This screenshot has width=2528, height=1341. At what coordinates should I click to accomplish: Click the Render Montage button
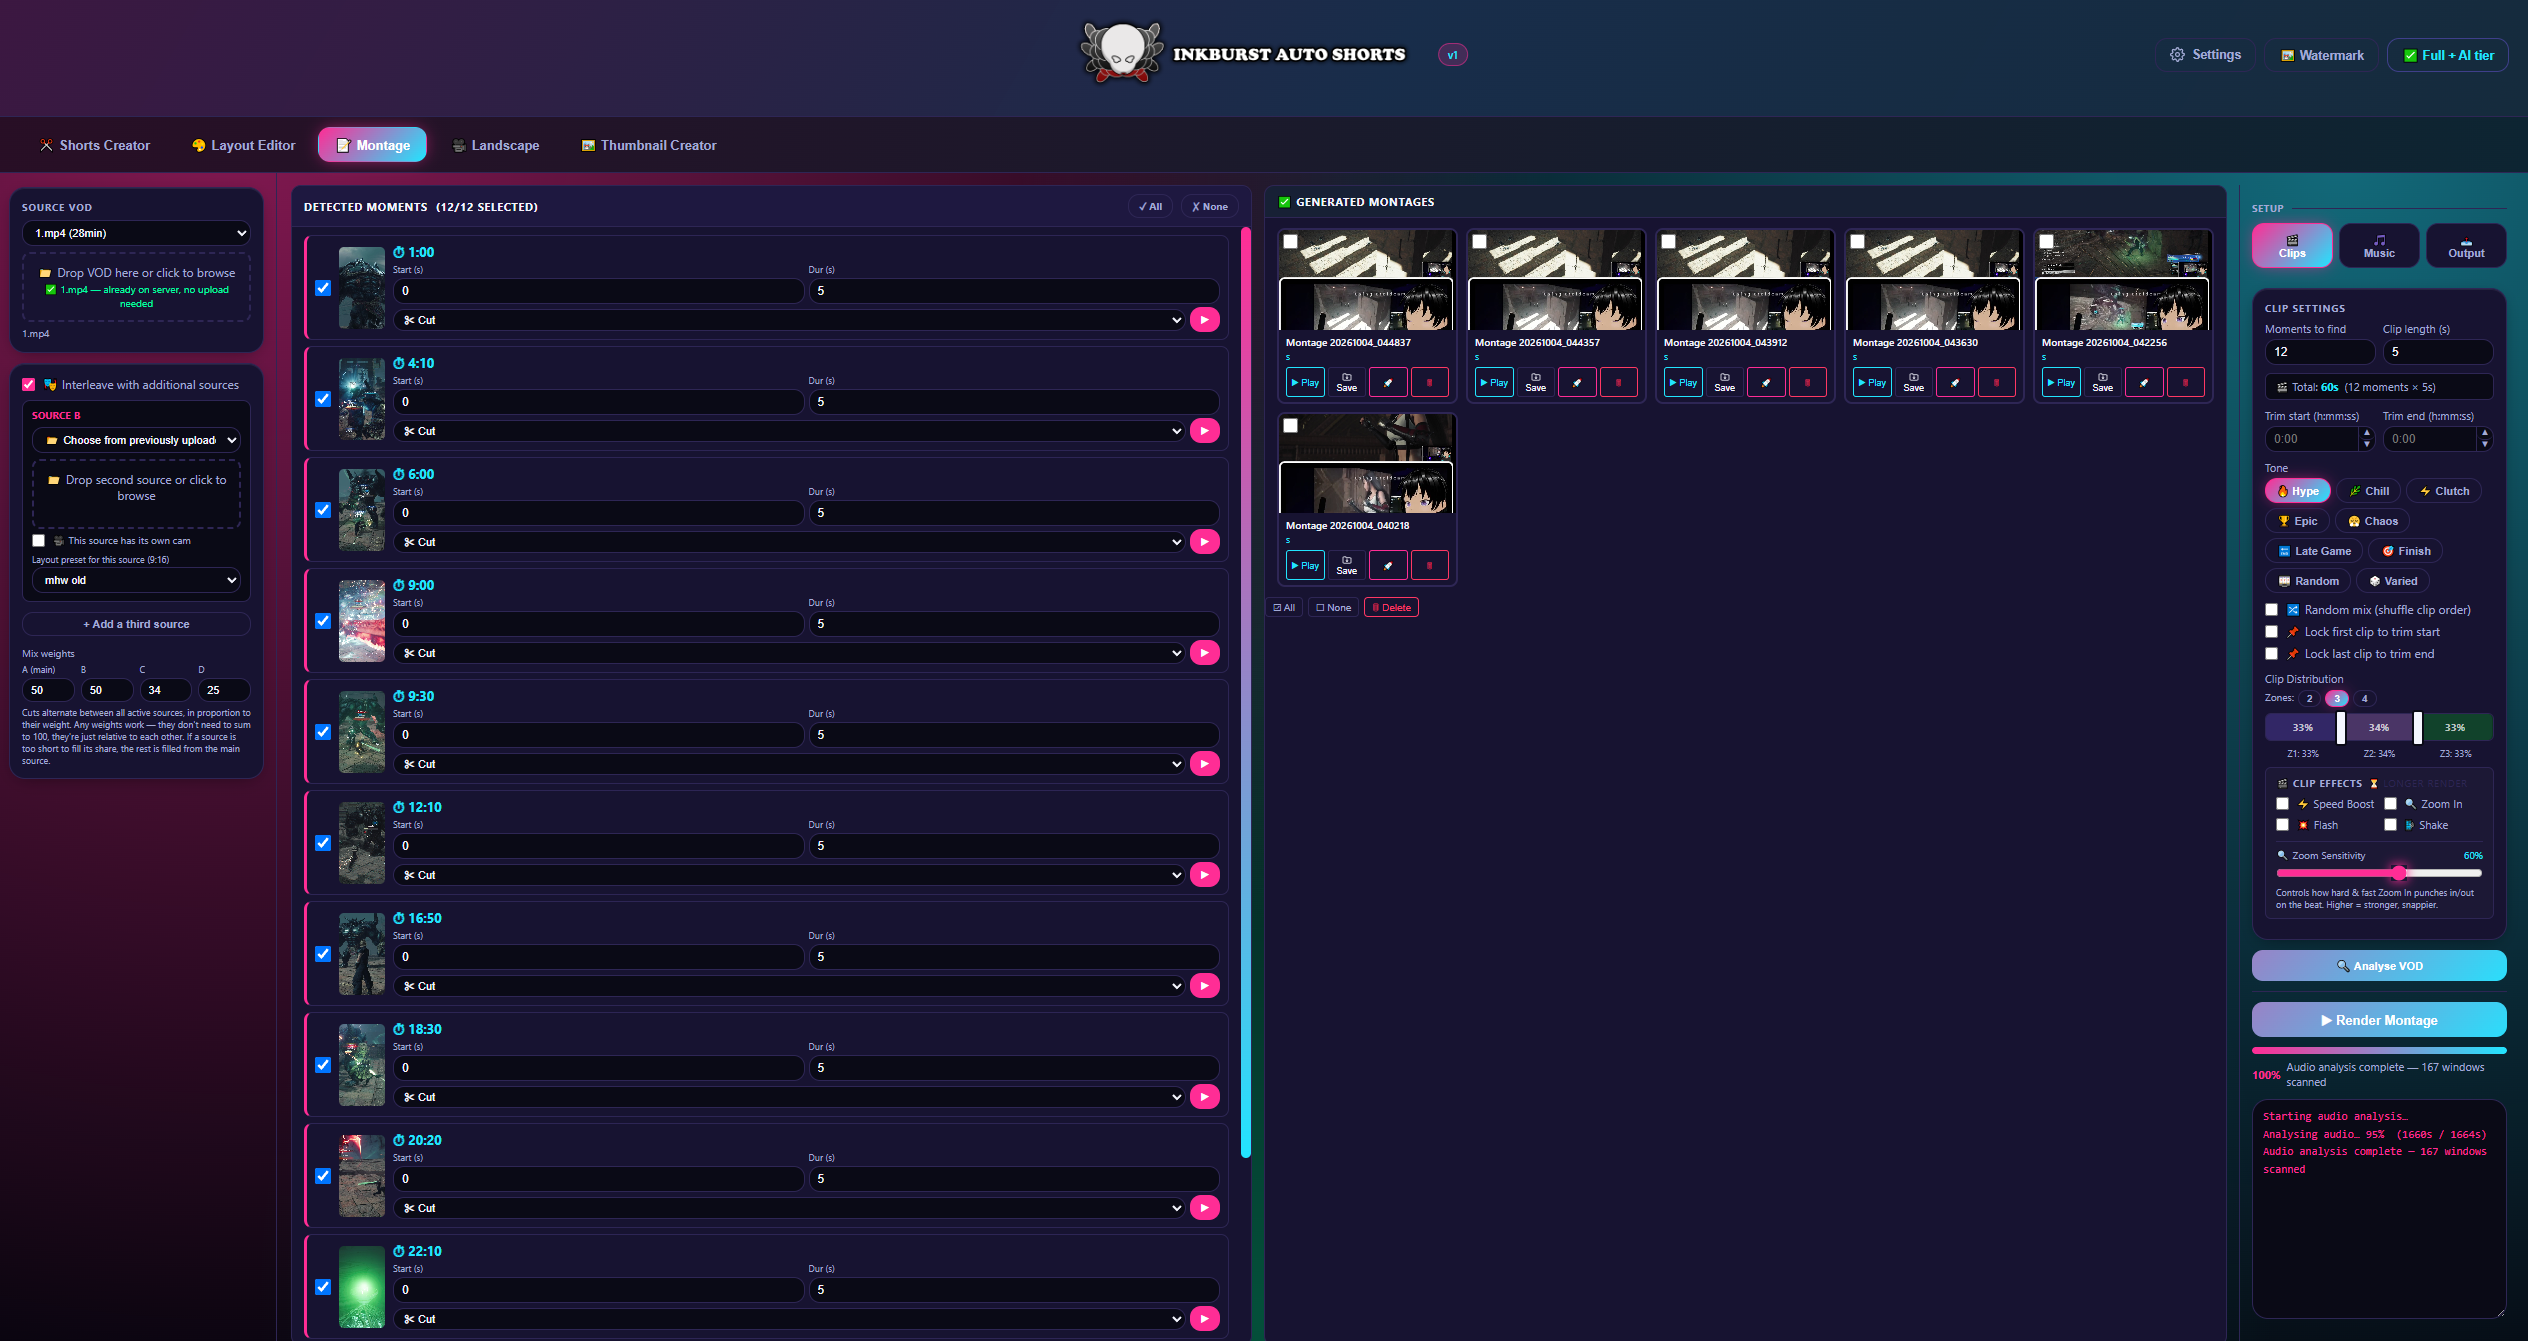[x=2379, y=1020]
